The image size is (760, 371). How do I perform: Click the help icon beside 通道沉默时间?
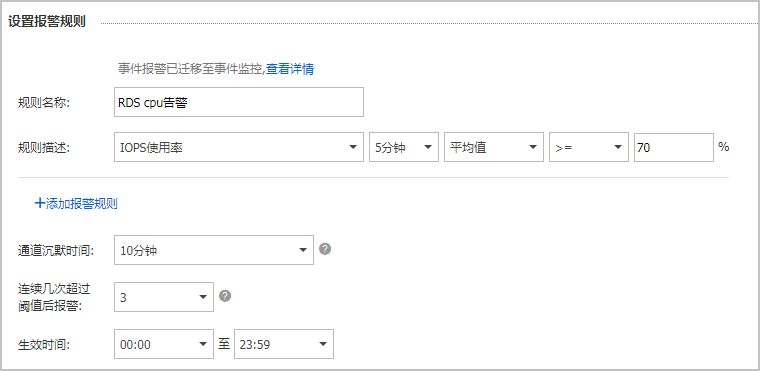point(325,249)
